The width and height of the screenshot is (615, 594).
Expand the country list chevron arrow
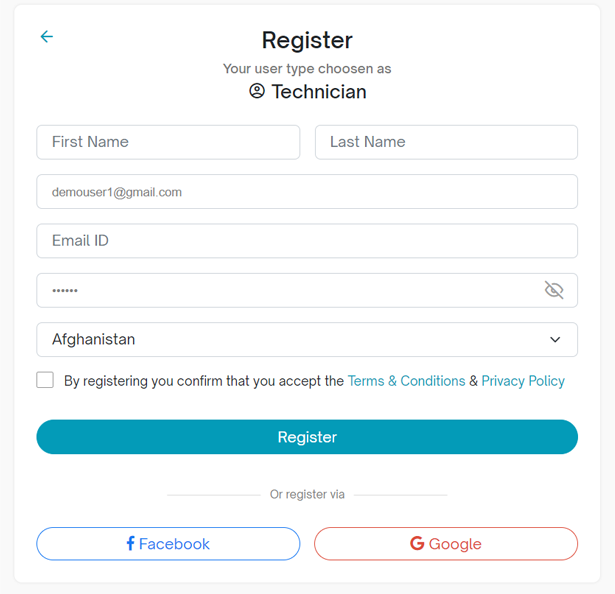[x=555, y=340]
